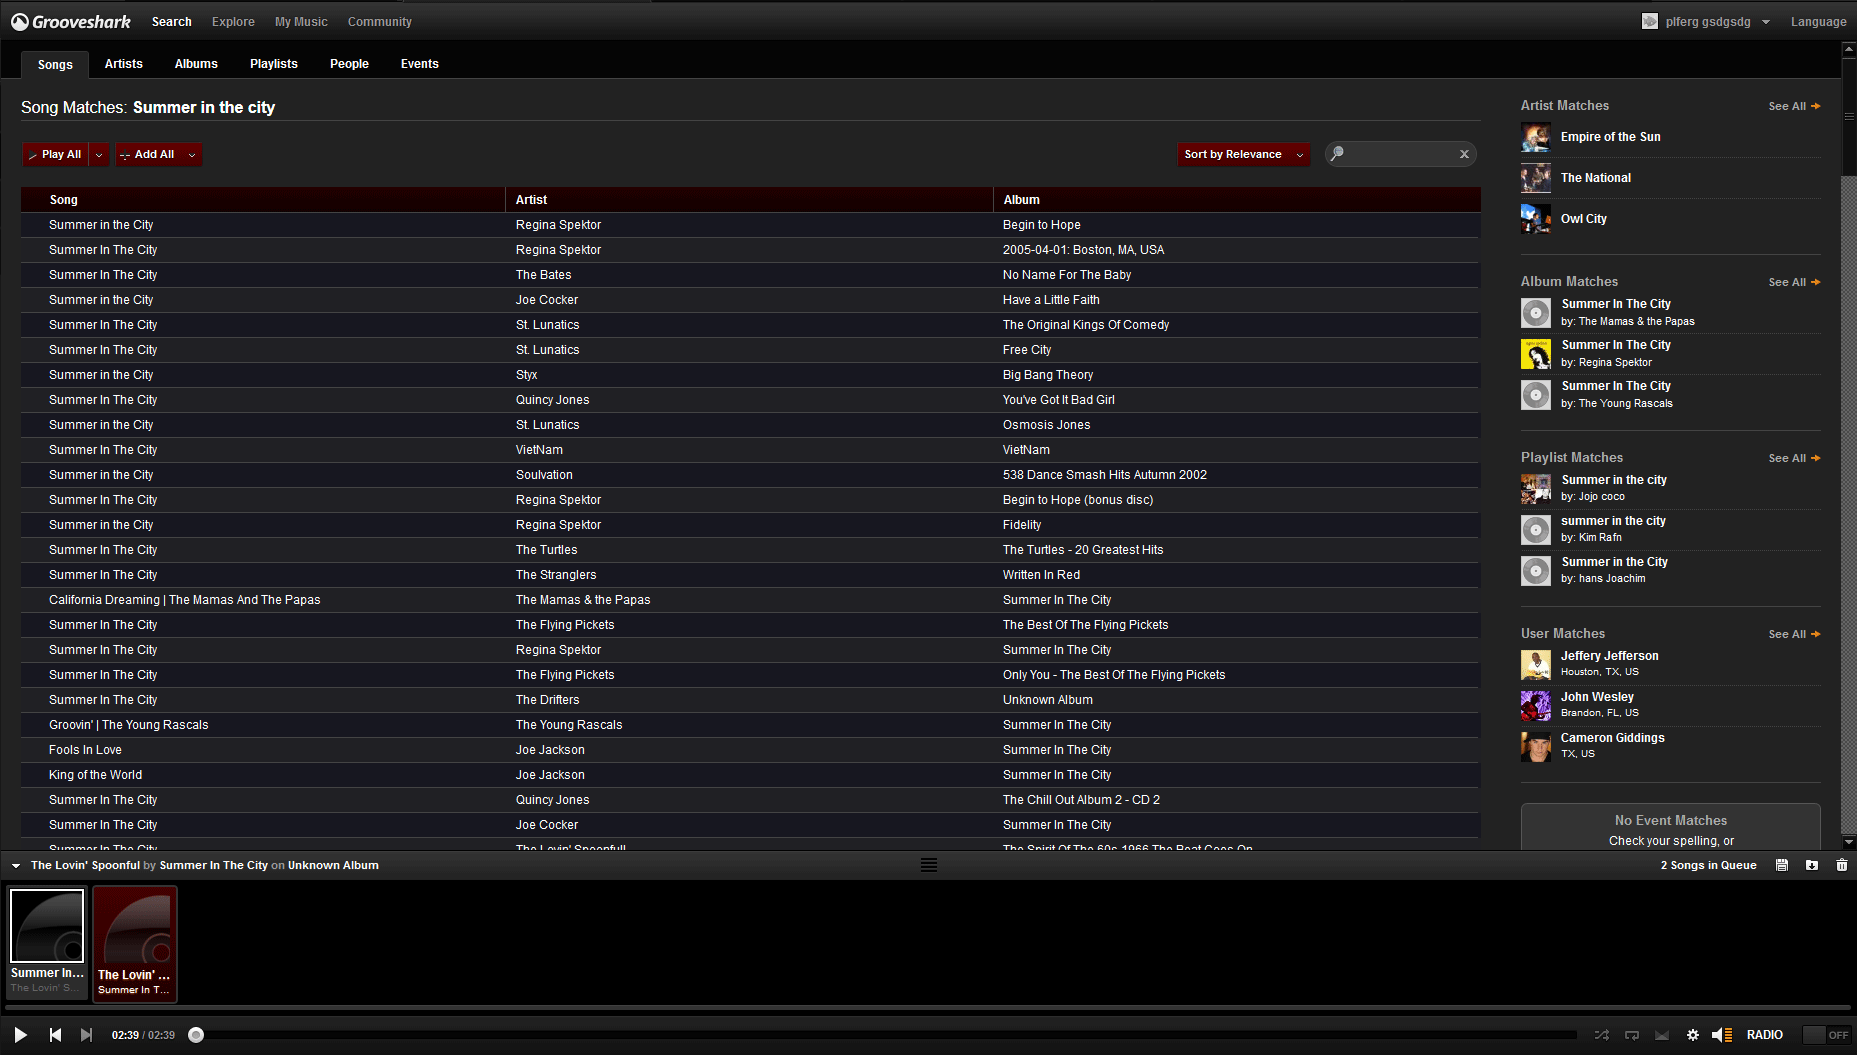Click the playback progress slider knob
Viewport: 1857px width, 1055px height.
pos(196,1035)
